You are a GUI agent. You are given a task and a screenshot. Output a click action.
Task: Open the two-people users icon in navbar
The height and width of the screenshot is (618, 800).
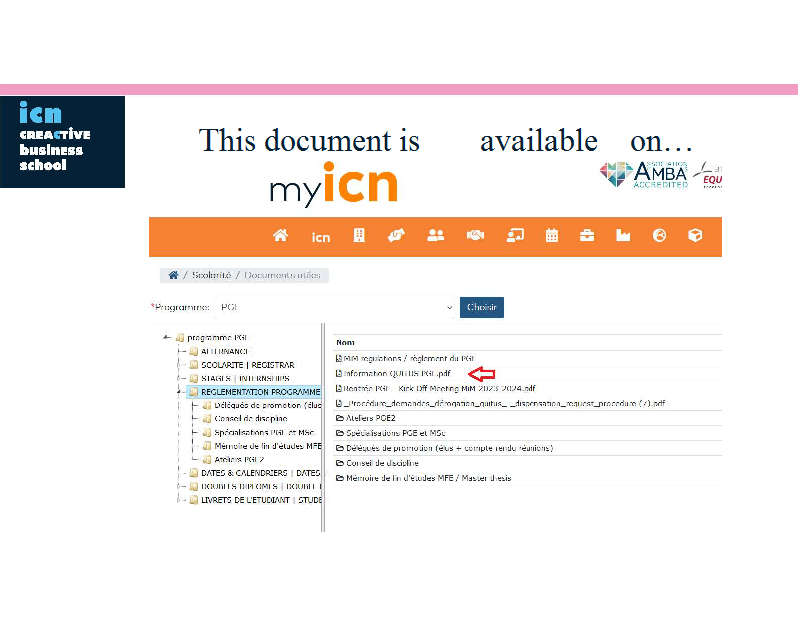[x=435, y=235]
